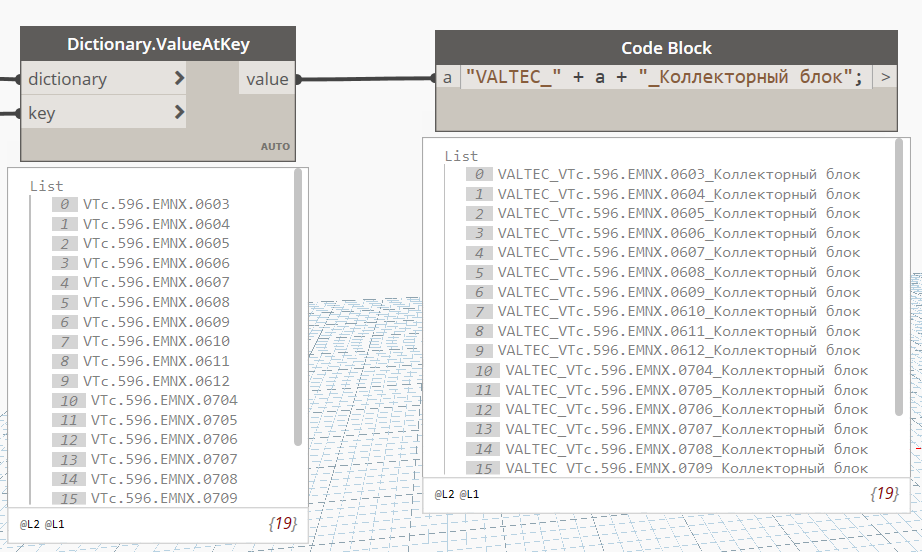
Task: Select item VTc.596.EMNX.0603 in left list
Action: (156, 204)
